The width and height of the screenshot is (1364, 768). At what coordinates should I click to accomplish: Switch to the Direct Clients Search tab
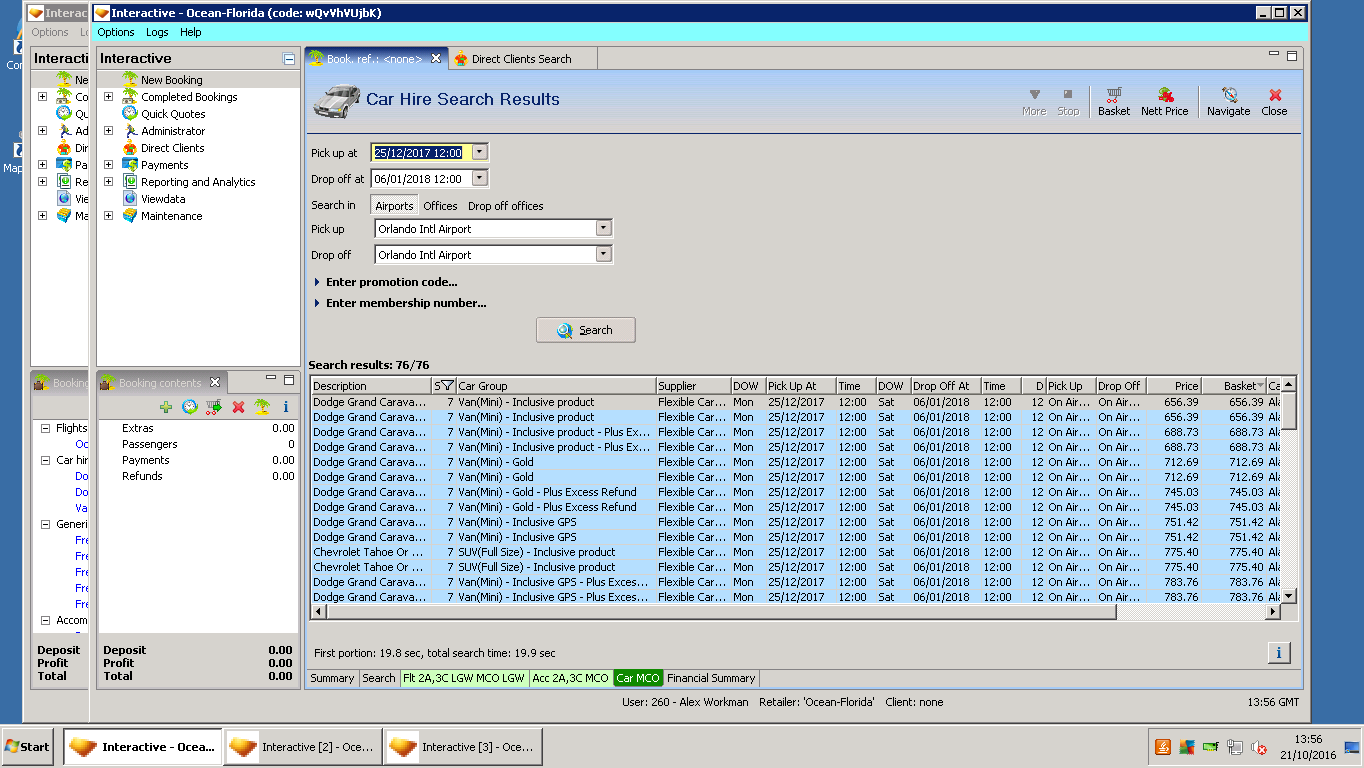(x=520, y=59)
